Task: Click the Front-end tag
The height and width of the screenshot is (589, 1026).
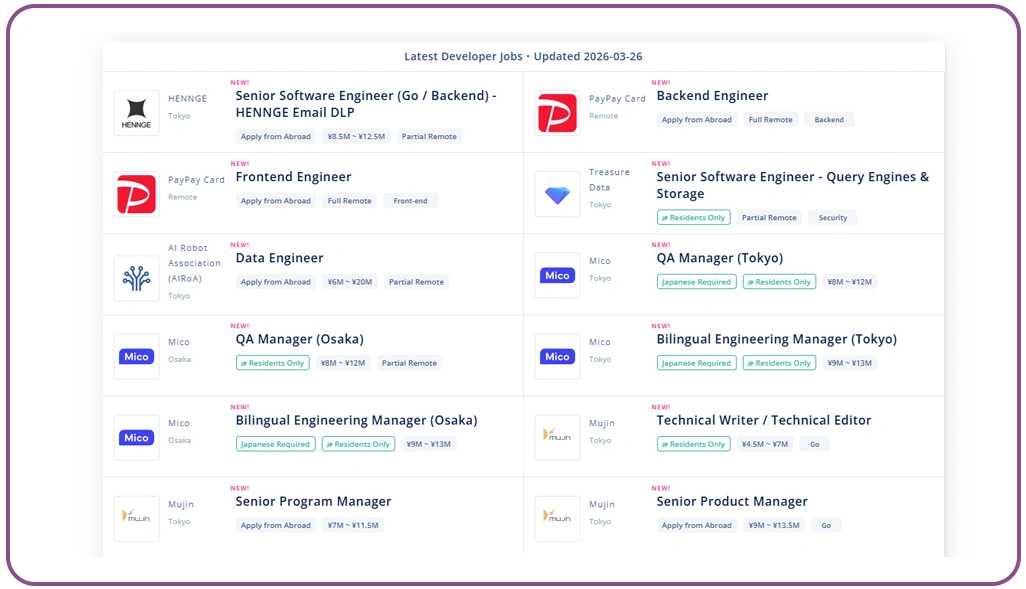Action: [410, 201]
